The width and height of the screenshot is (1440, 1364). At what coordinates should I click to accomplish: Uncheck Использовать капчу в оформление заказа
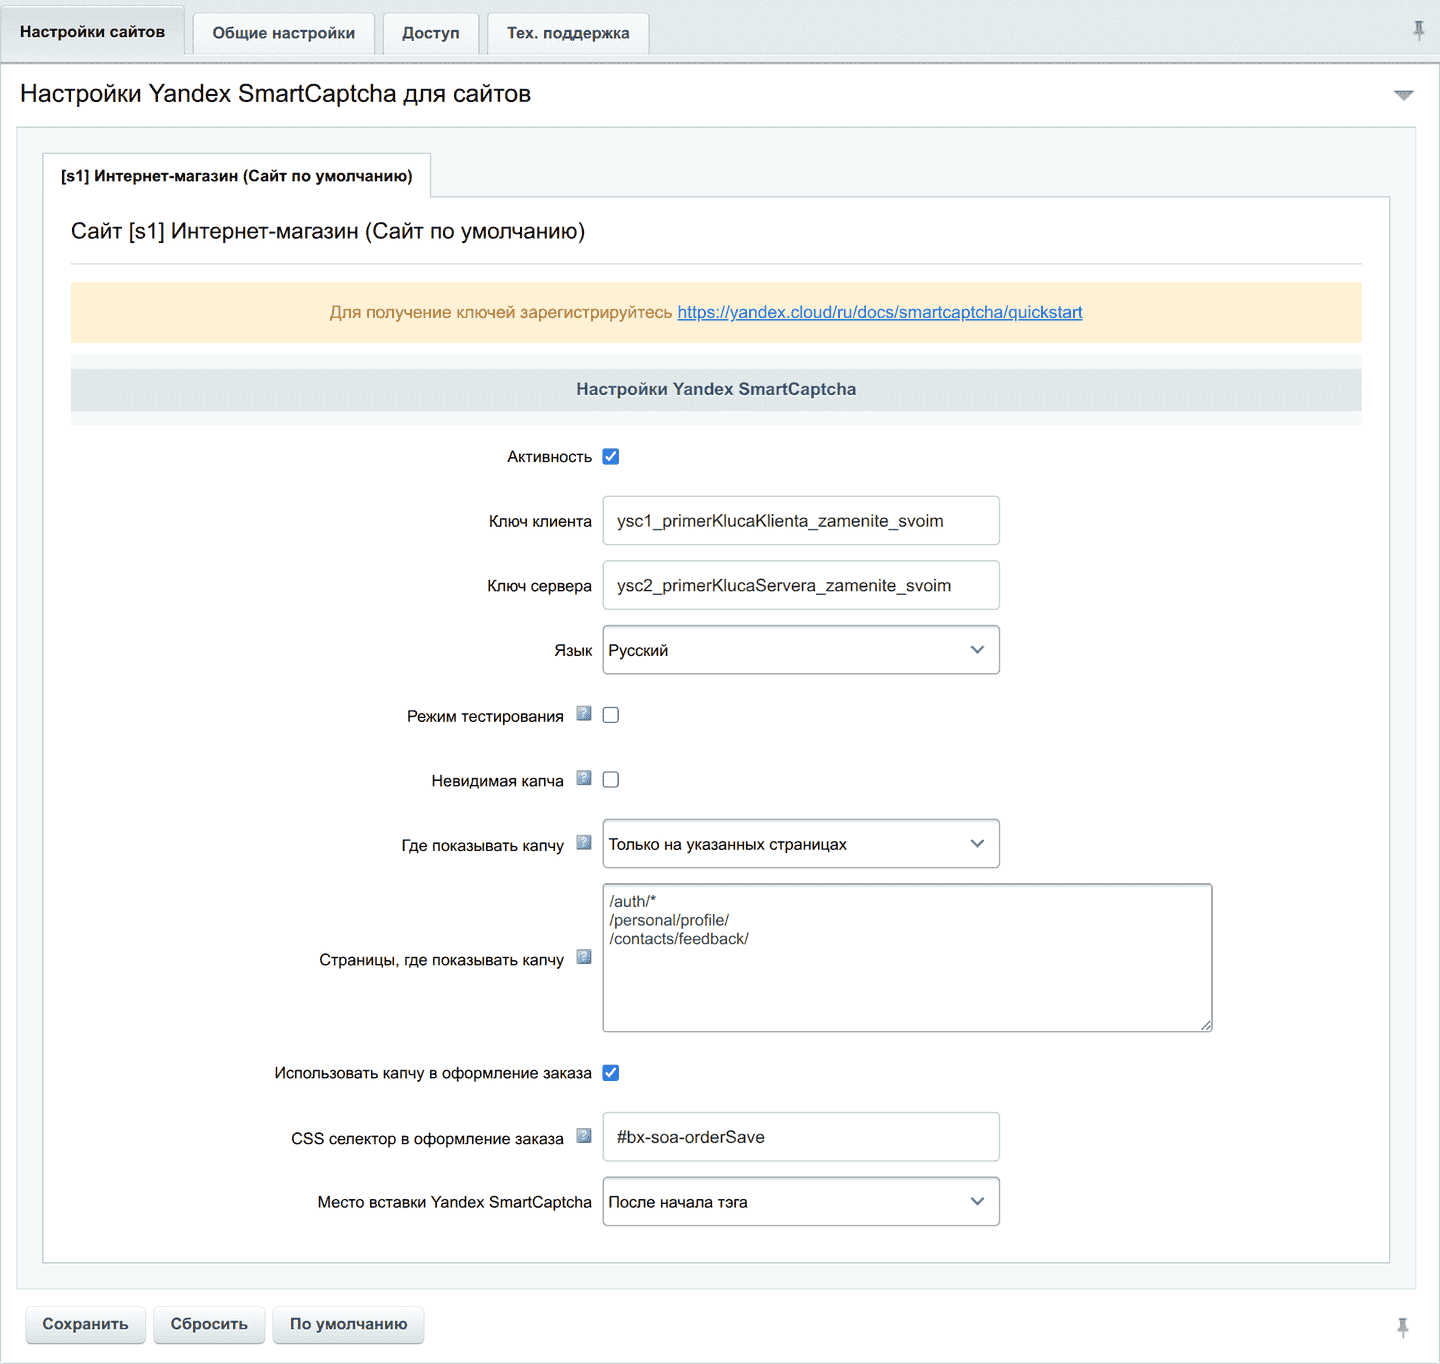pos(611,1073)
